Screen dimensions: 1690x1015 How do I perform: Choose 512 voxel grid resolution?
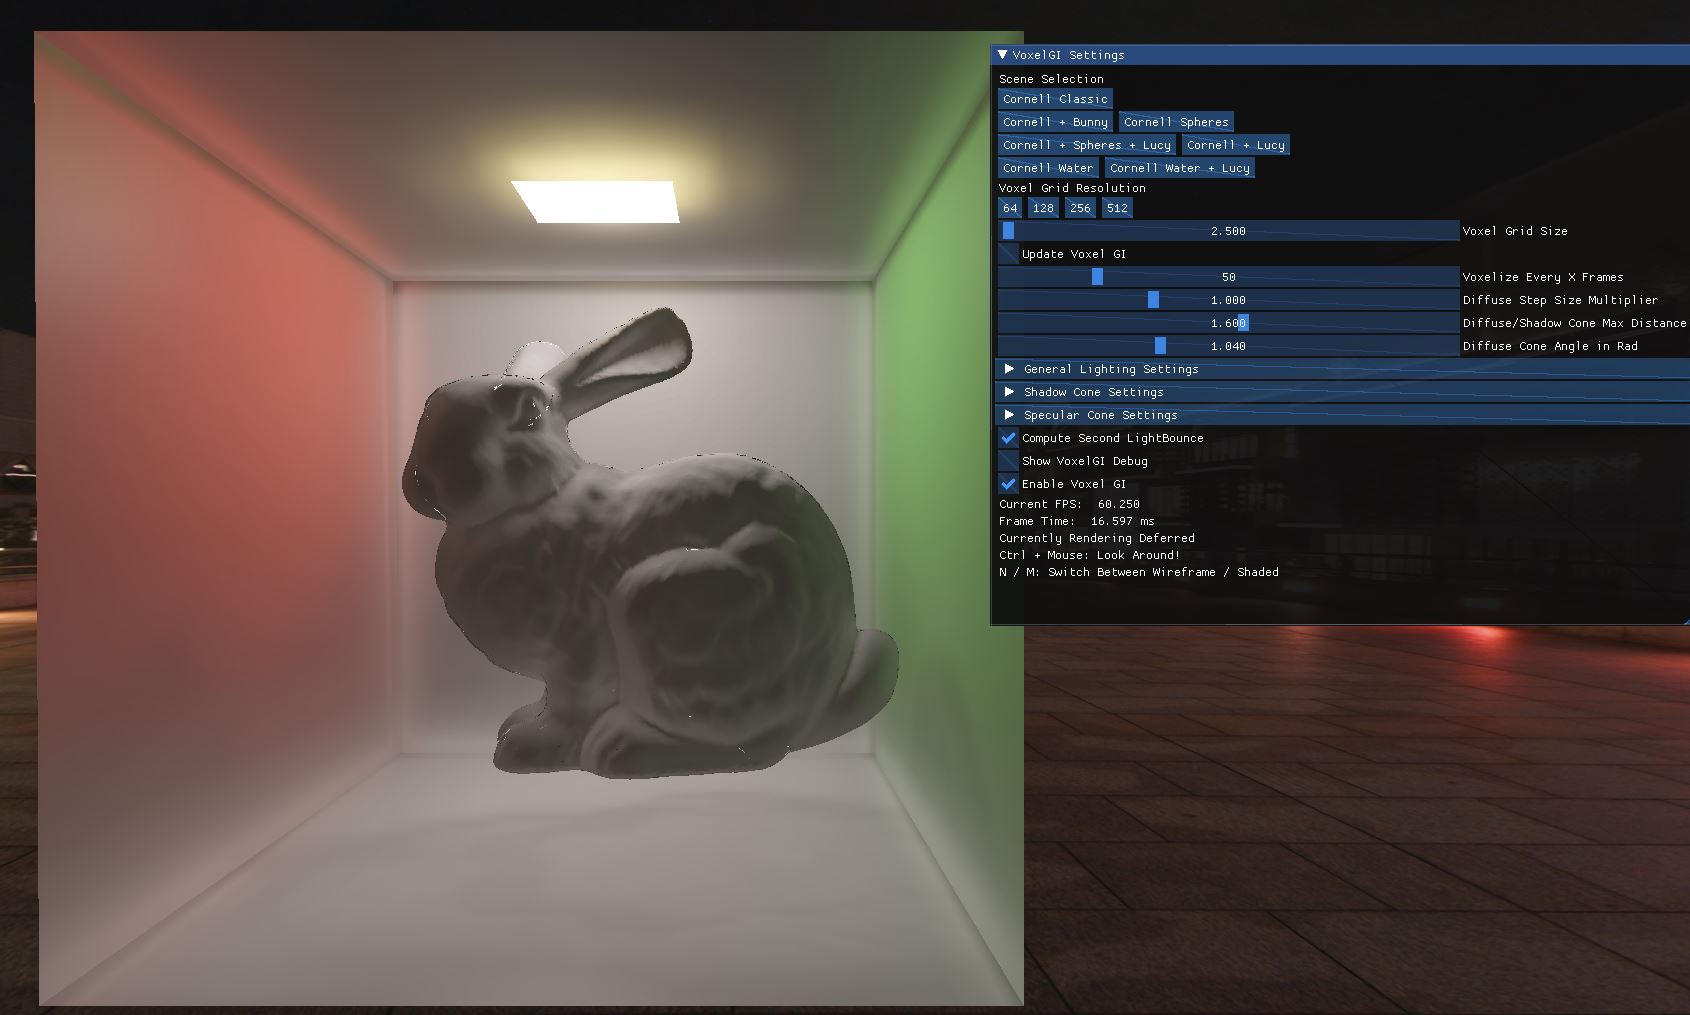pyautogui.click(x=1117, y=208)
